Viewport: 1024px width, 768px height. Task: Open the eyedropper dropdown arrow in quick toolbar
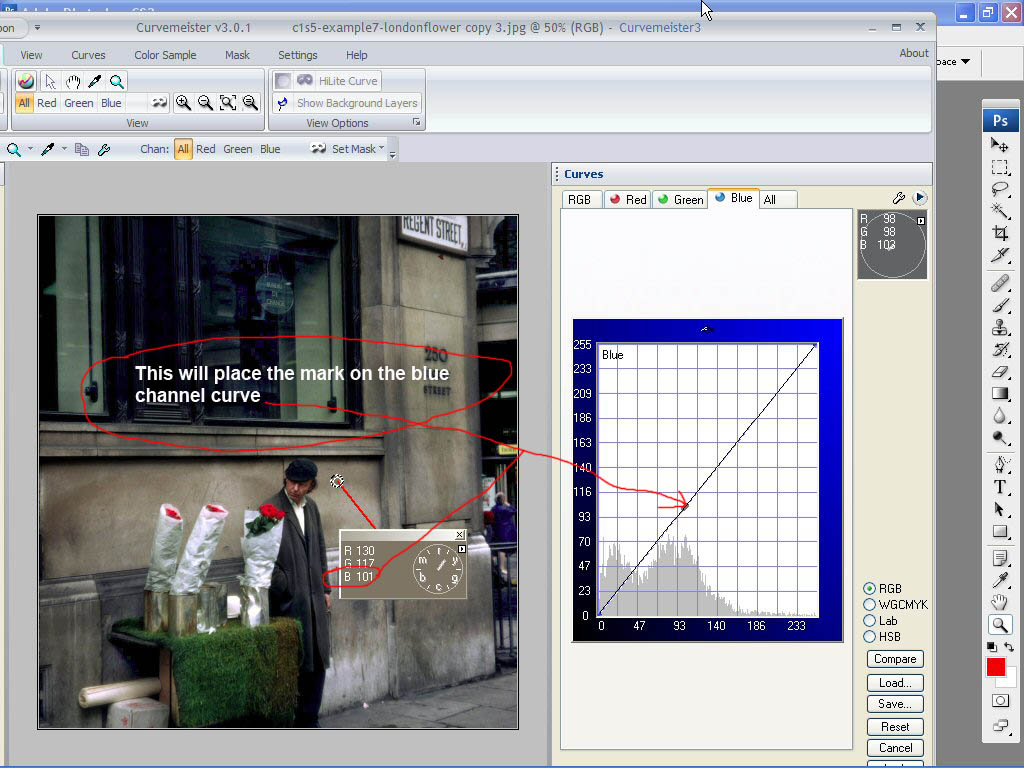(64, 149)
